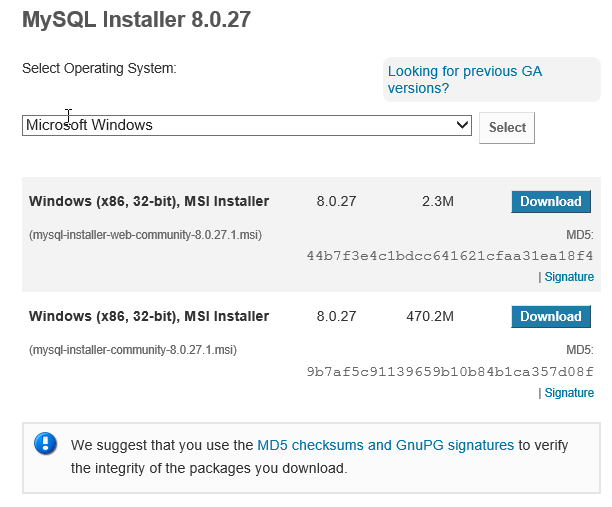Click MD5 hash starting with 9b7af5c9
This screenshot has height=507, width=612.
click(450, 372)
